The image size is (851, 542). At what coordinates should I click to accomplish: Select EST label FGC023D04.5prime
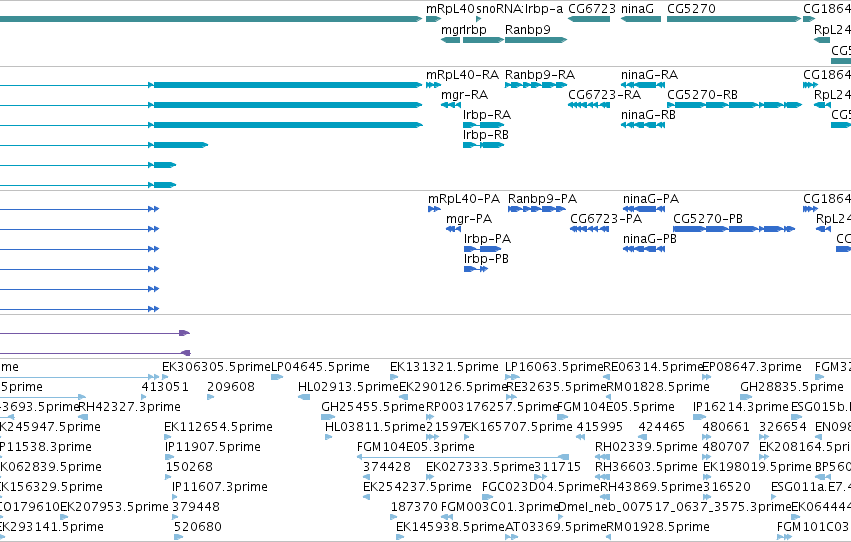pos(541,487)
